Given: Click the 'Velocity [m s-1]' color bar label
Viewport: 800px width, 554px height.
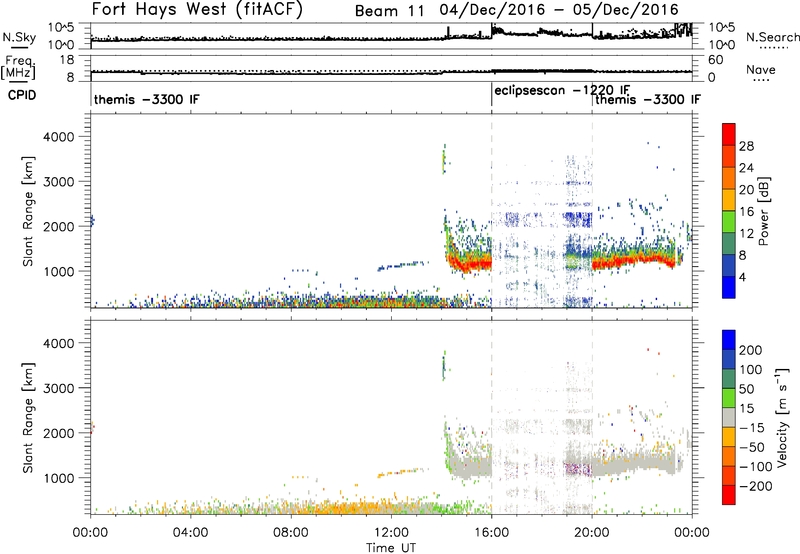Looking at the screenshot, I should coord(781,417).
